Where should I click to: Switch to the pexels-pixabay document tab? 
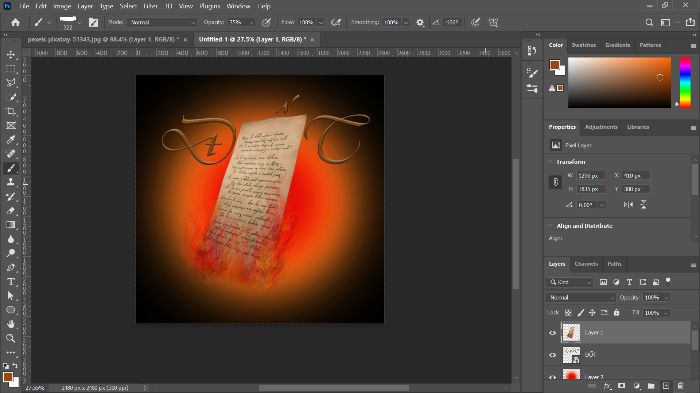(103, 39)
